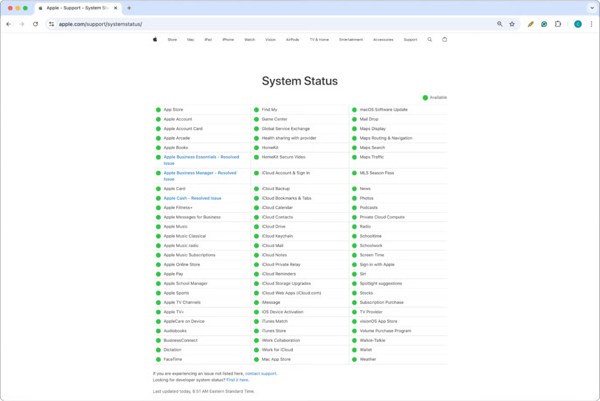
Task: Open the Store menu item
Action: [172, 39]
